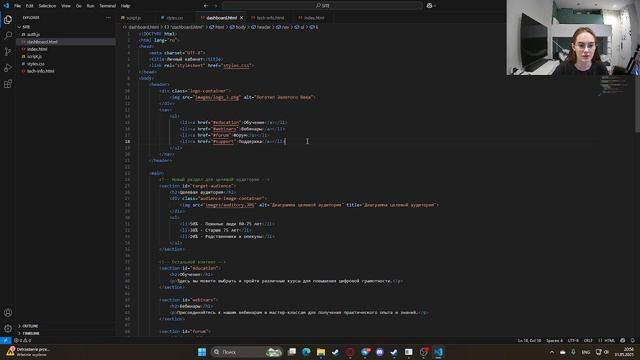
Task: Click the Windows taskbar search box
Action: (247, 352)
